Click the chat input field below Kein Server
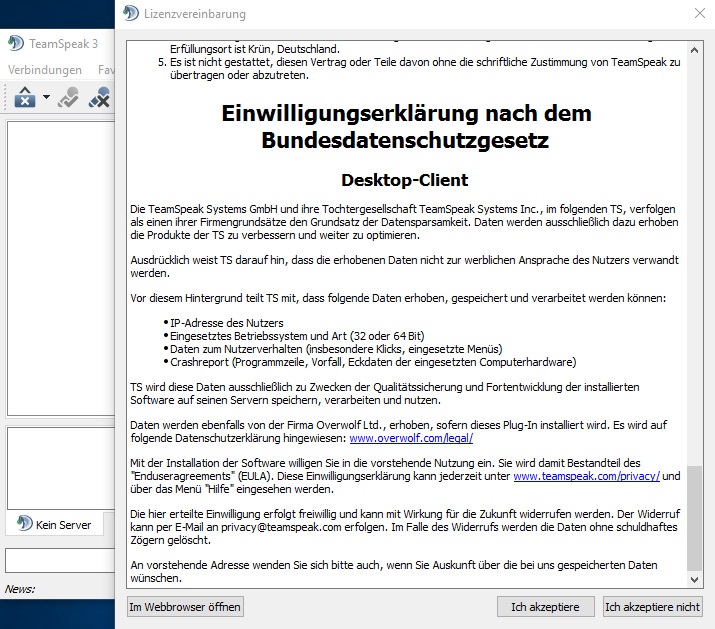 (58, 560)
